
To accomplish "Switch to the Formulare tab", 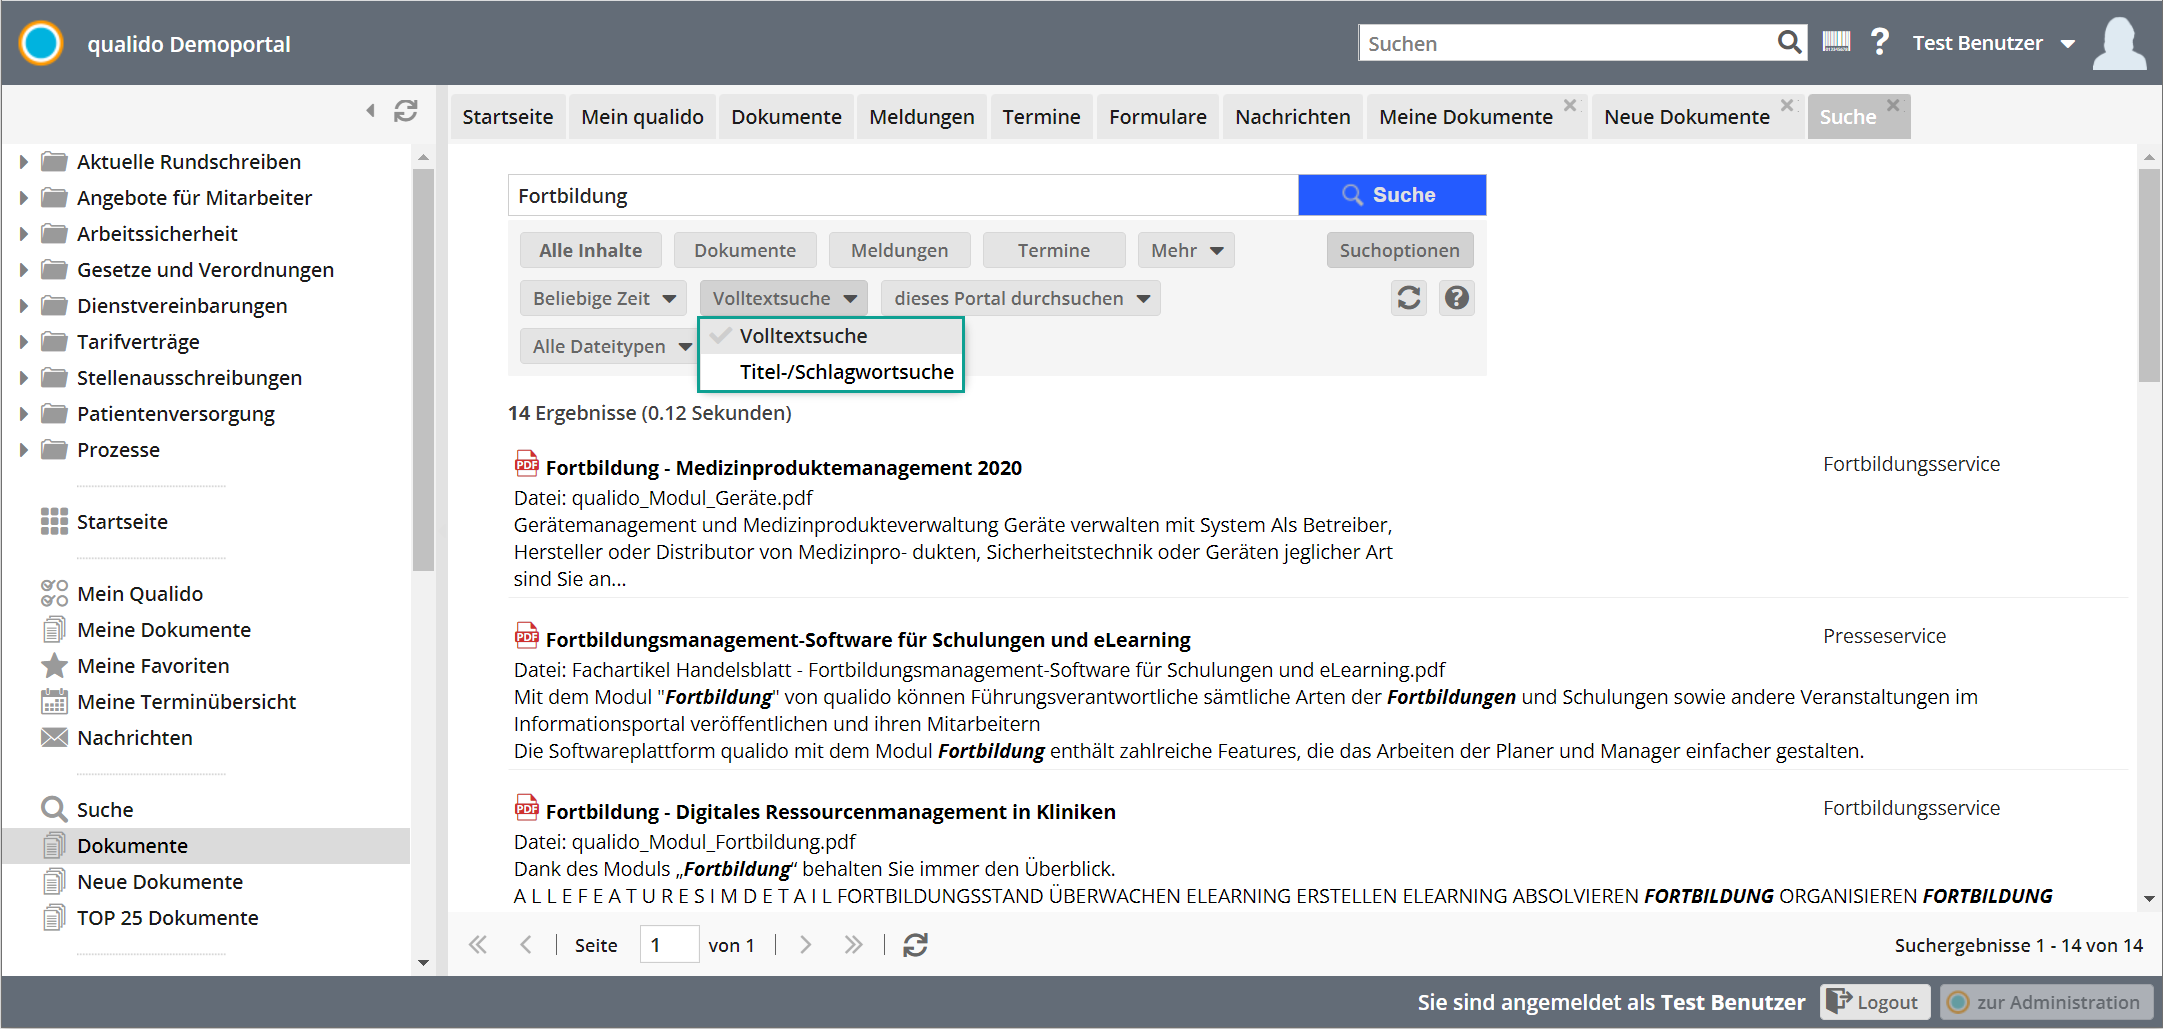I will pos(1158,117).
